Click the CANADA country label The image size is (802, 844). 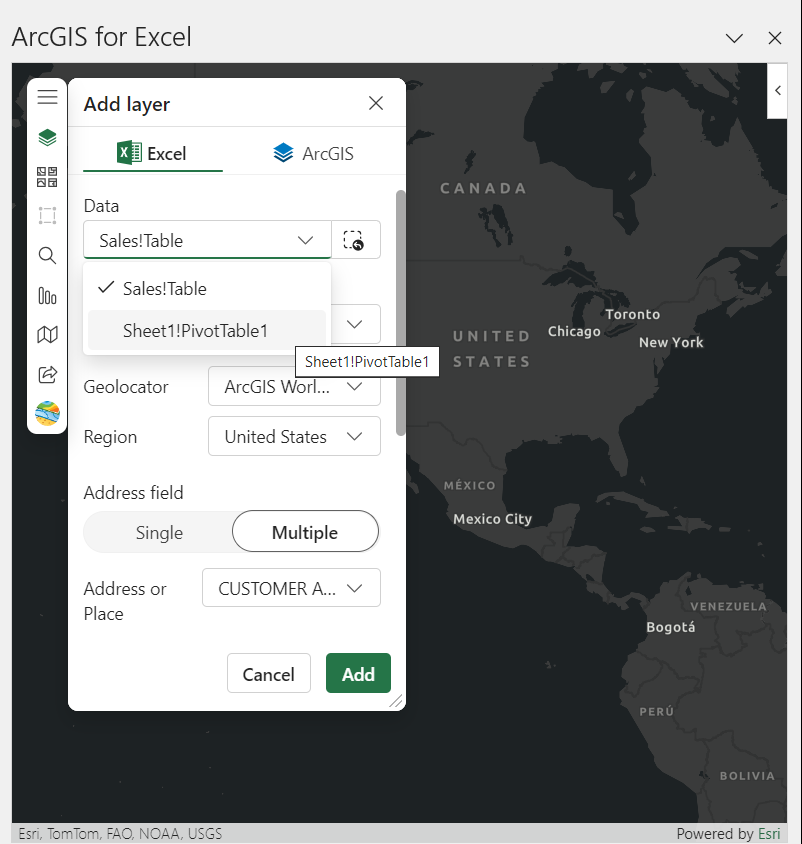point(483,188)
